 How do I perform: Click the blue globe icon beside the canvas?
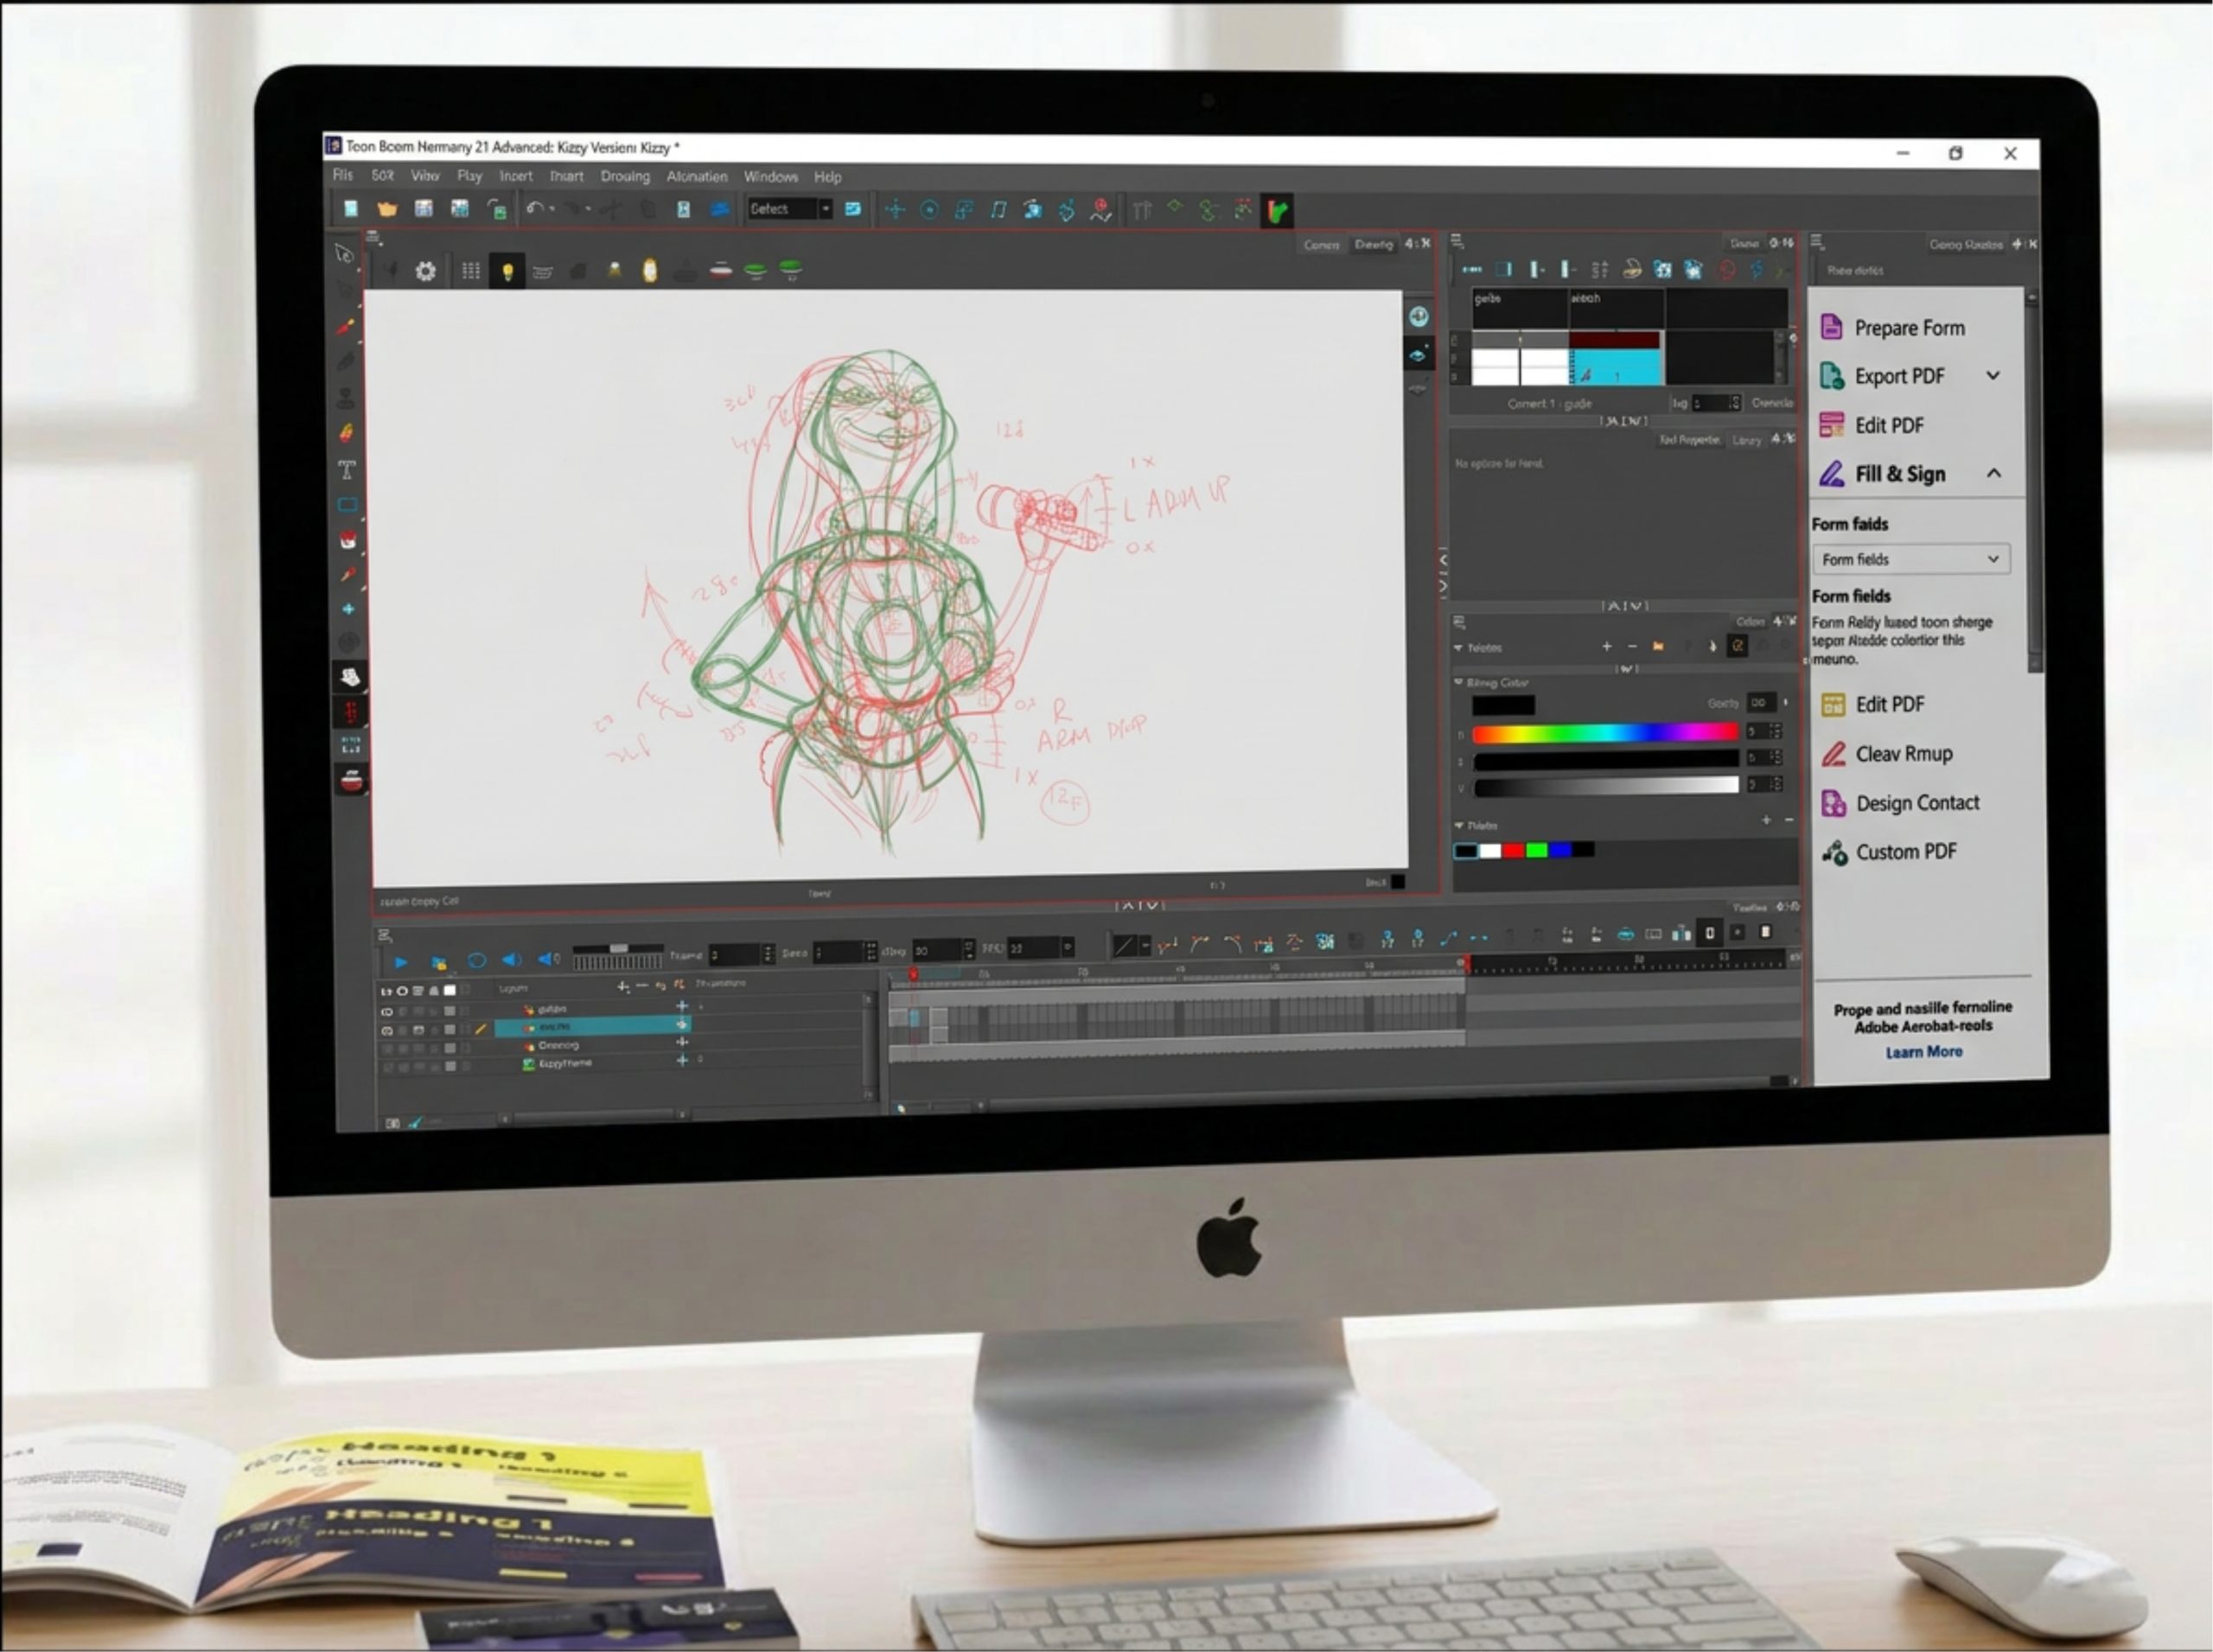[x=1418, y=317]
